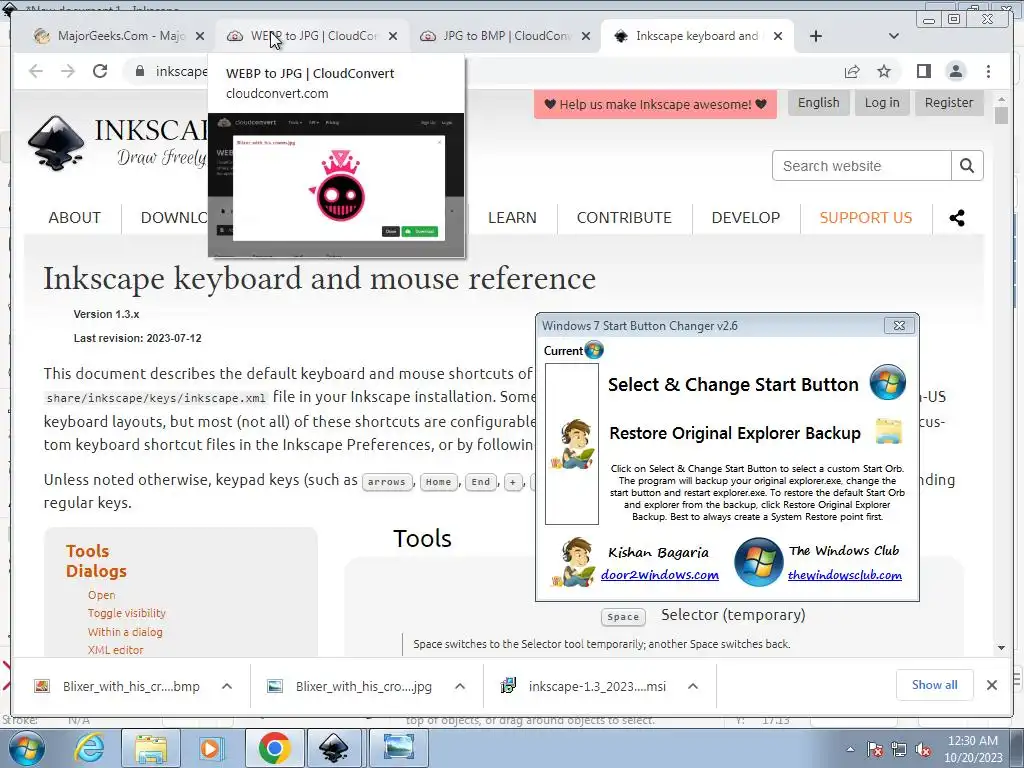
Task: Close the JPG to BMP tab
Action: (x=586, y=37)
